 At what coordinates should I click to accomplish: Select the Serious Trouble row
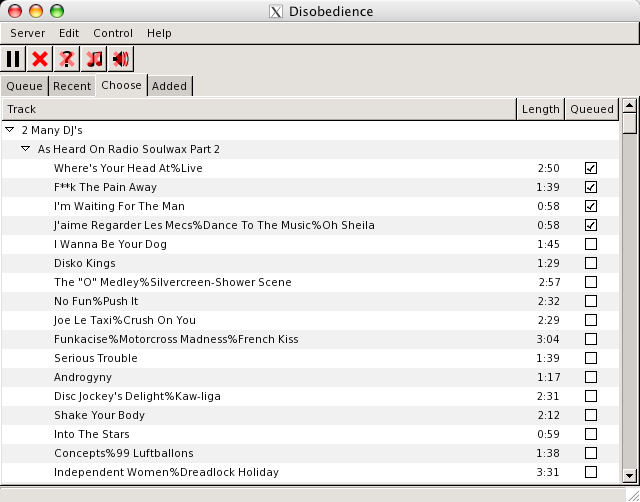tap(310, 358)
